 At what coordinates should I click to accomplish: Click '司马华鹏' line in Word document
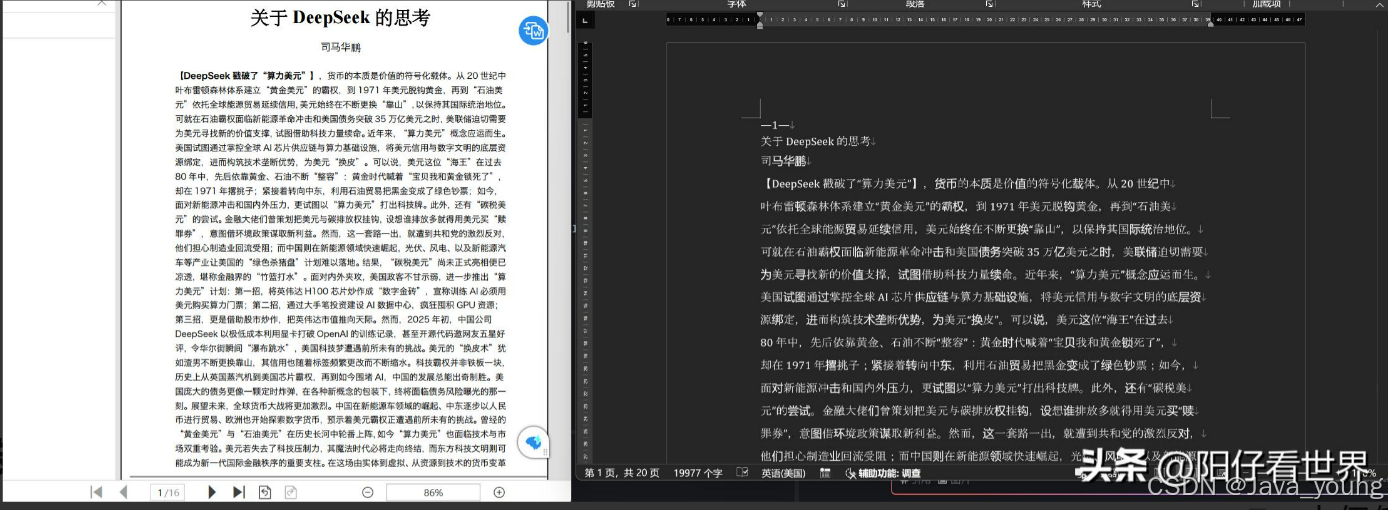click(x=786, y=160)
